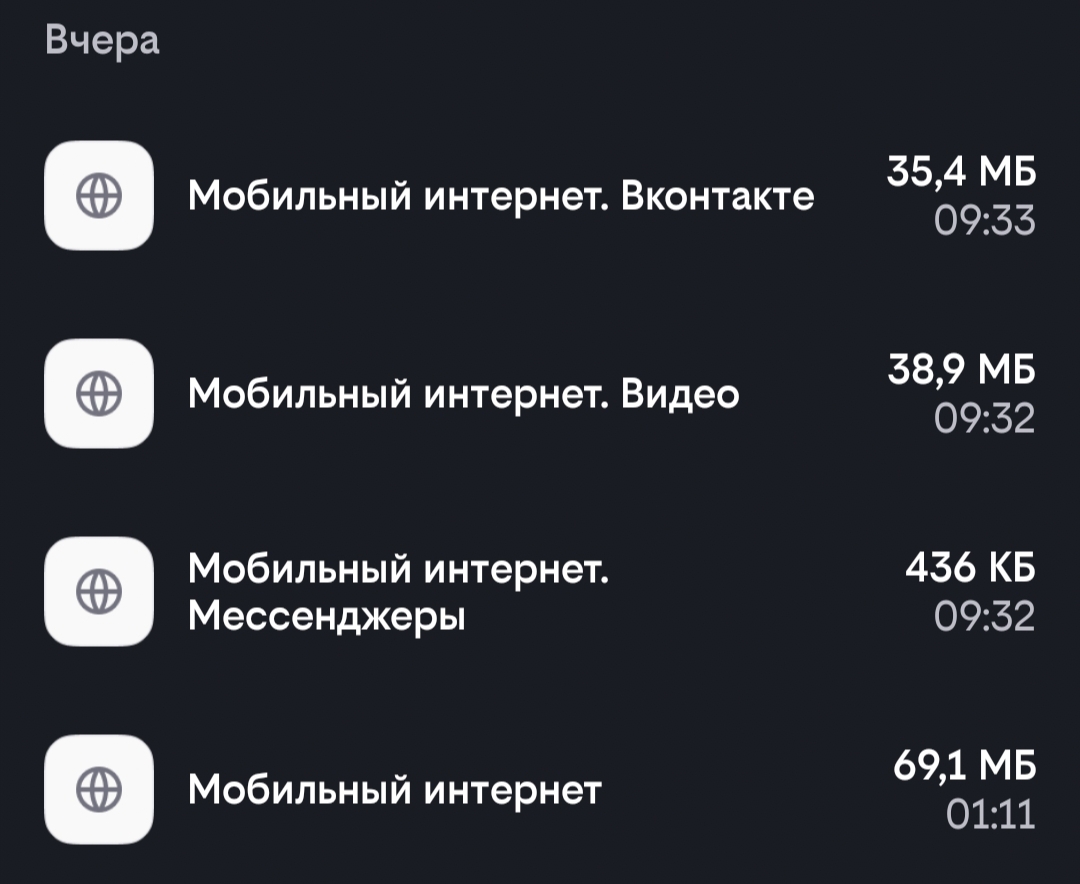Open the last Мобильный интернет entry
The image size is (1080, 884).
(x=540, y=789)
